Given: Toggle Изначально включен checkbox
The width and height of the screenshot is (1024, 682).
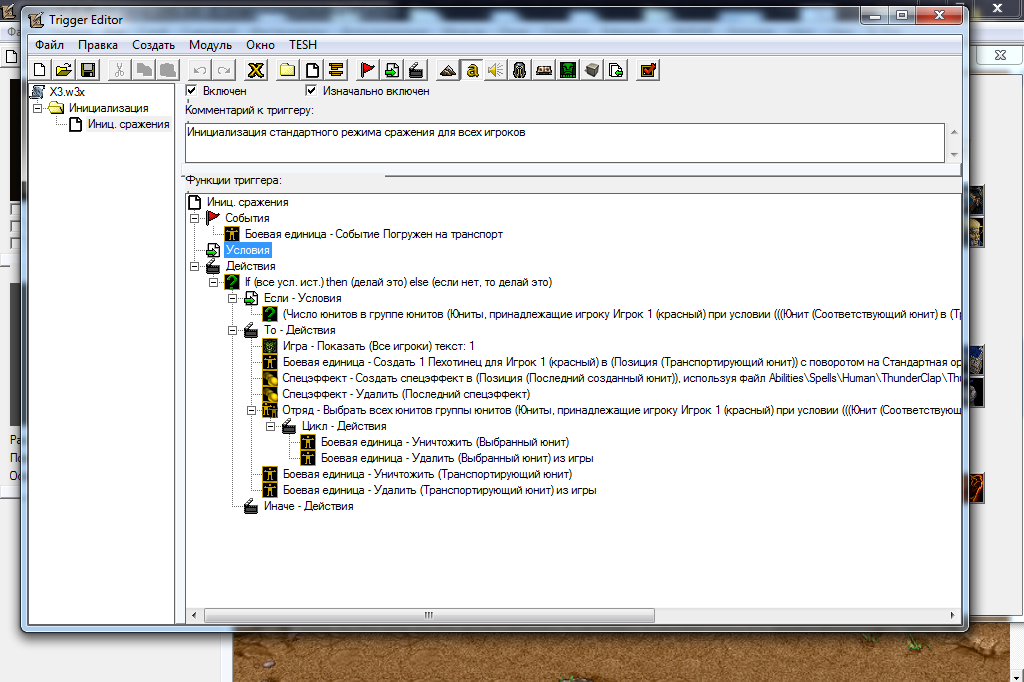Looking at the screenshot, I should pyautogui.click(x=312, y=91).
